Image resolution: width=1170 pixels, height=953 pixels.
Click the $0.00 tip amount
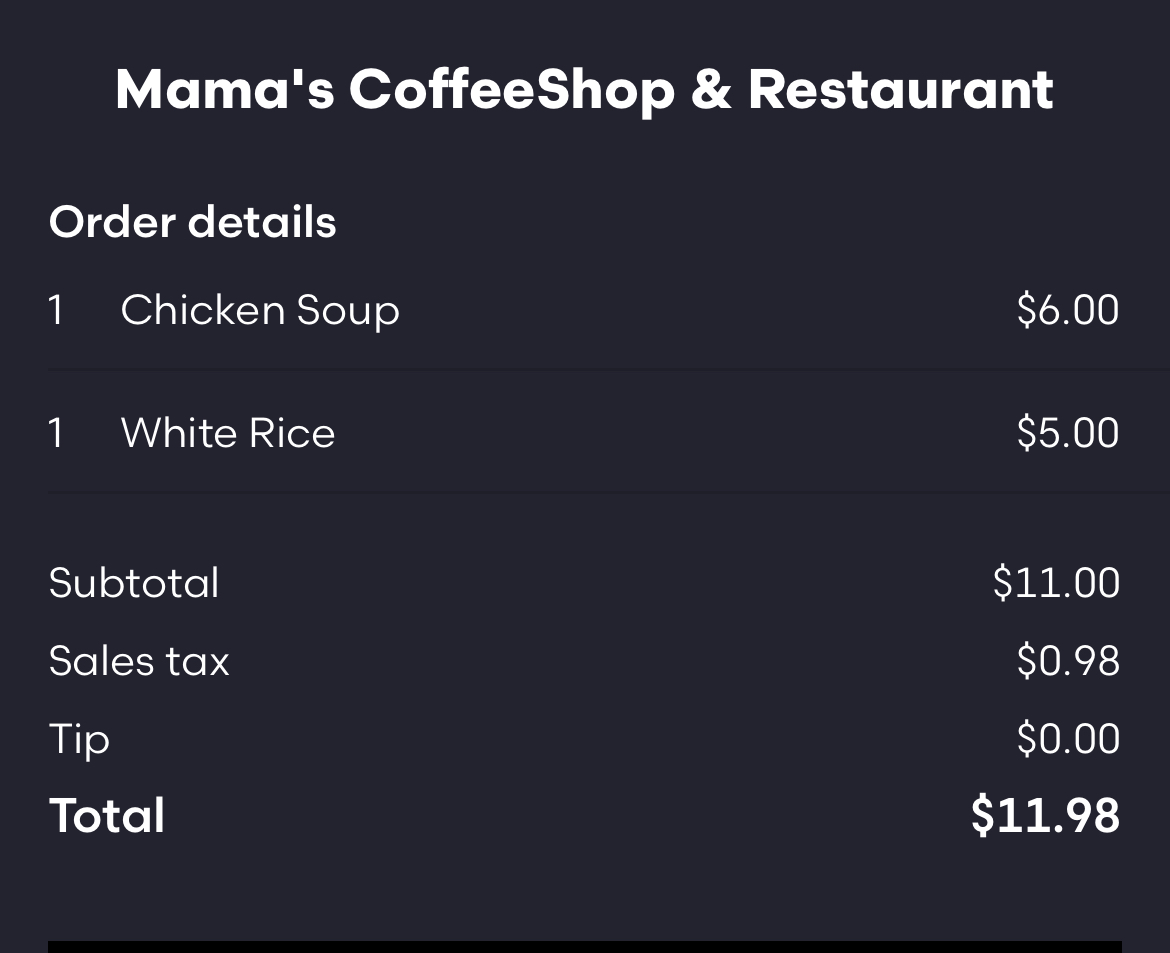point(1067,739)
